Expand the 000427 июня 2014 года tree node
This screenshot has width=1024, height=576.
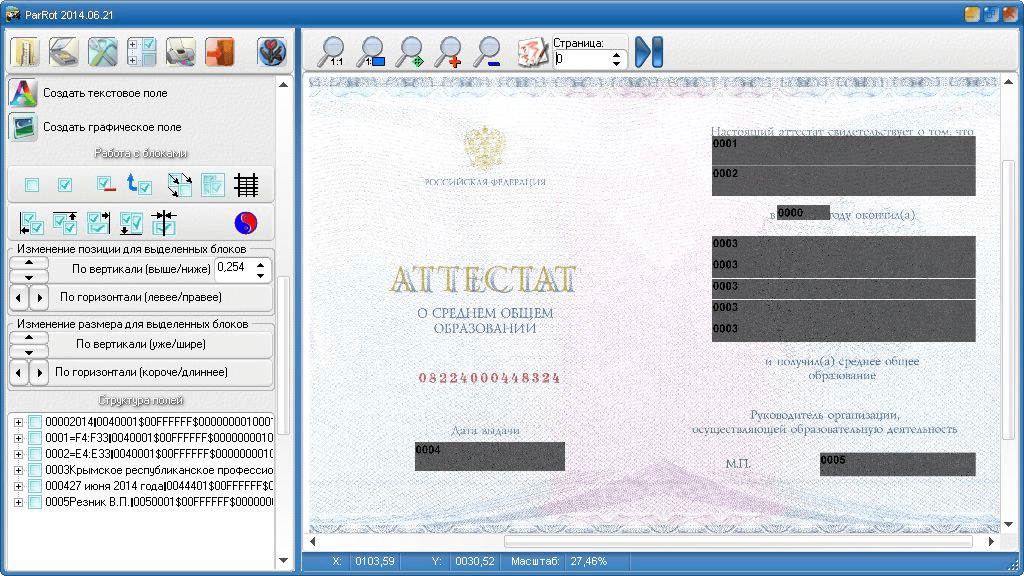tap(18, 487)
